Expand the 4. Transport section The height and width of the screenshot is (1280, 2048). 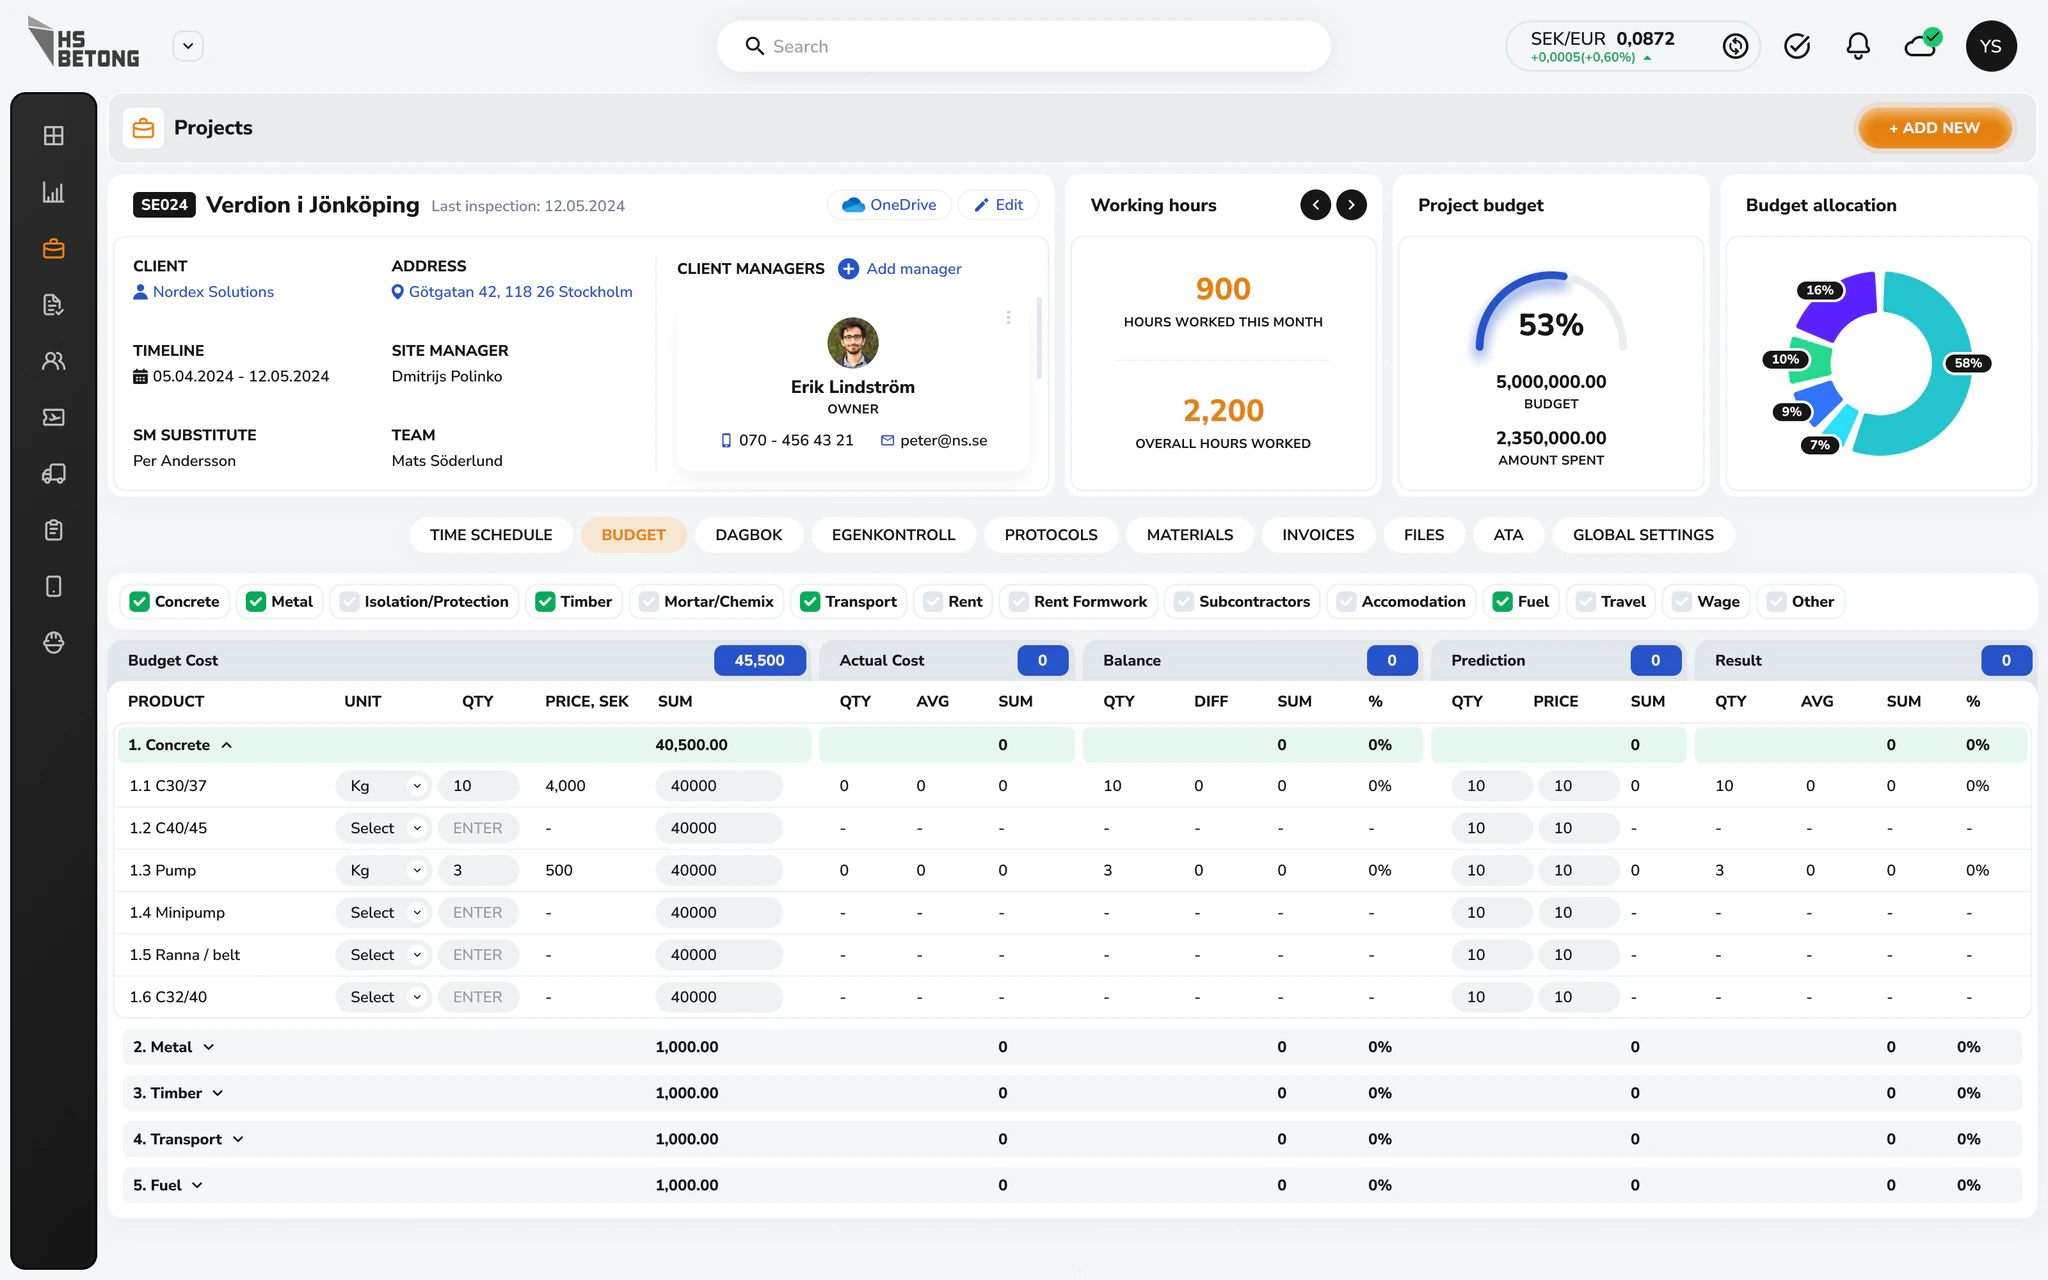pos(238,1139)
